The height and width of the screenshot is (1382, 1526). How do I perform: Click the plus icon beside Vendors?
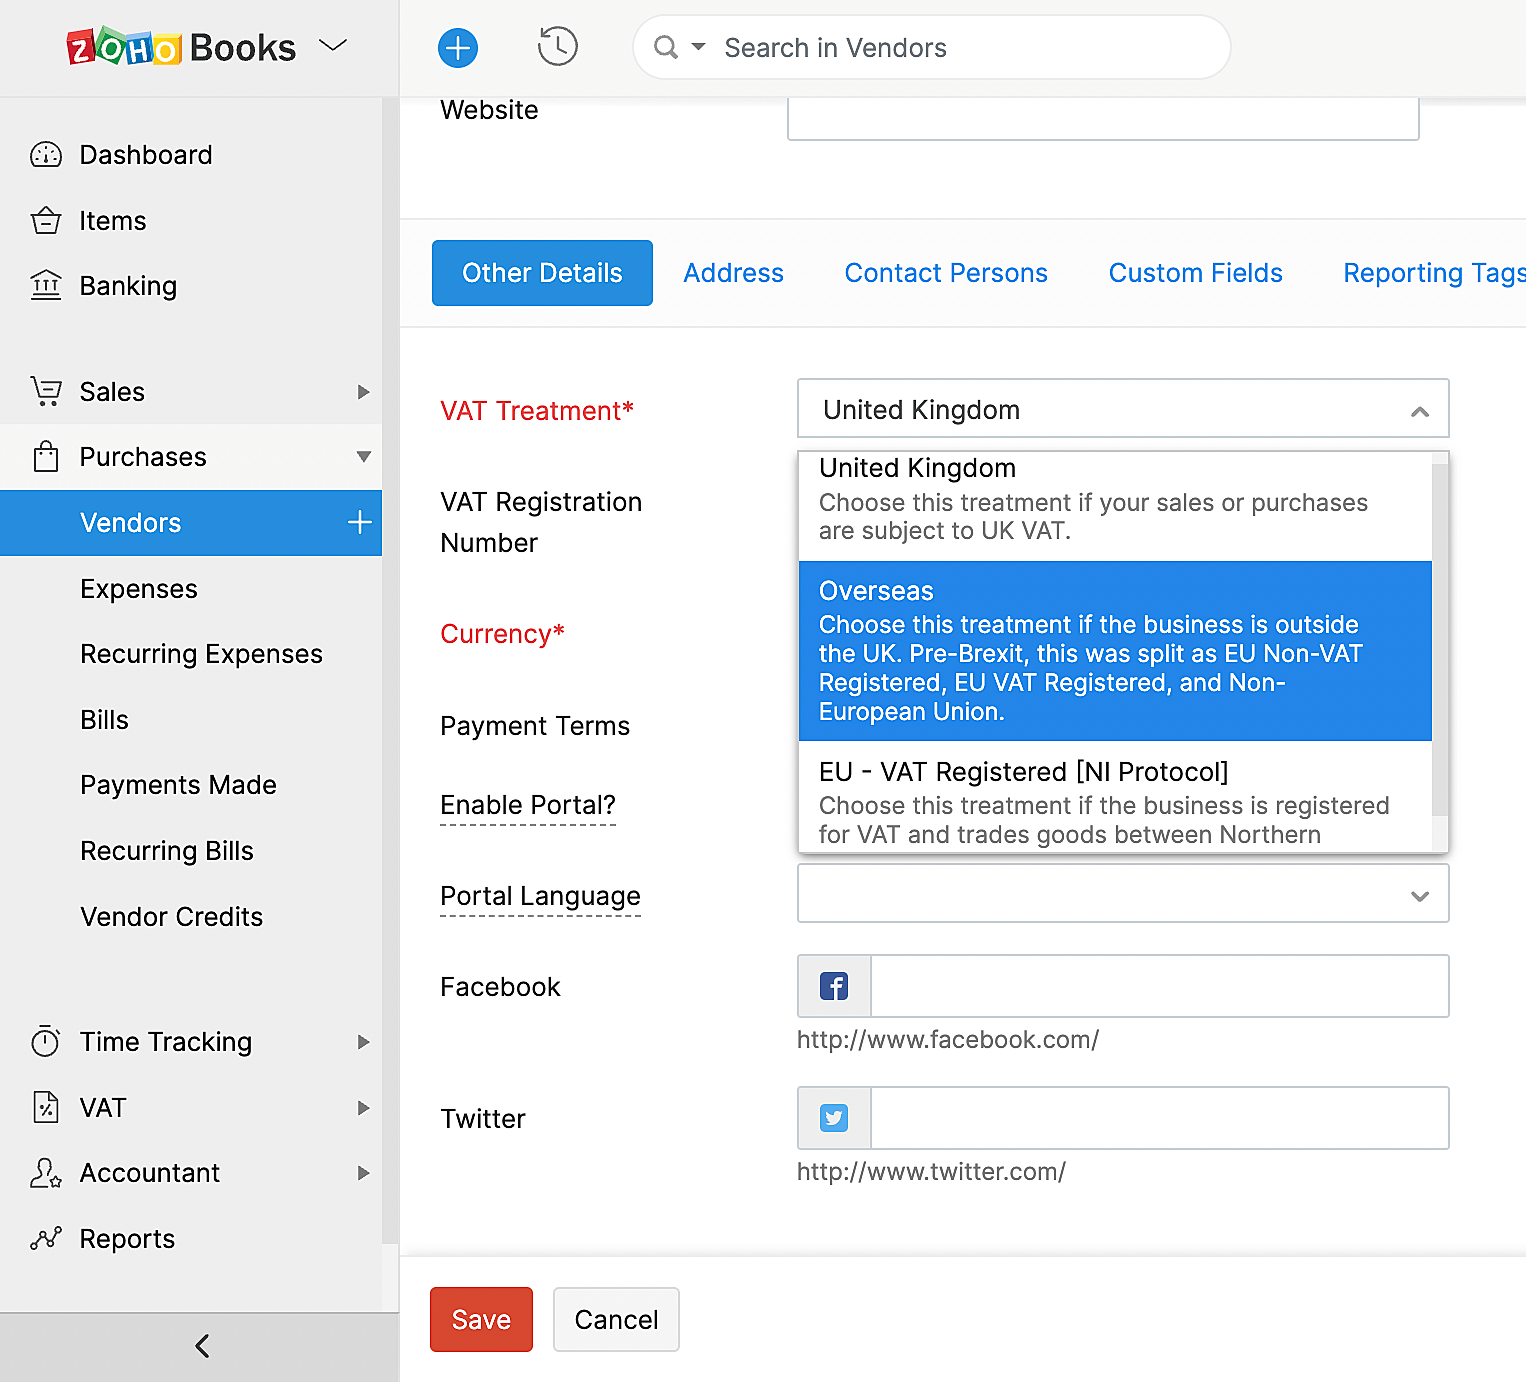(359, 522)
